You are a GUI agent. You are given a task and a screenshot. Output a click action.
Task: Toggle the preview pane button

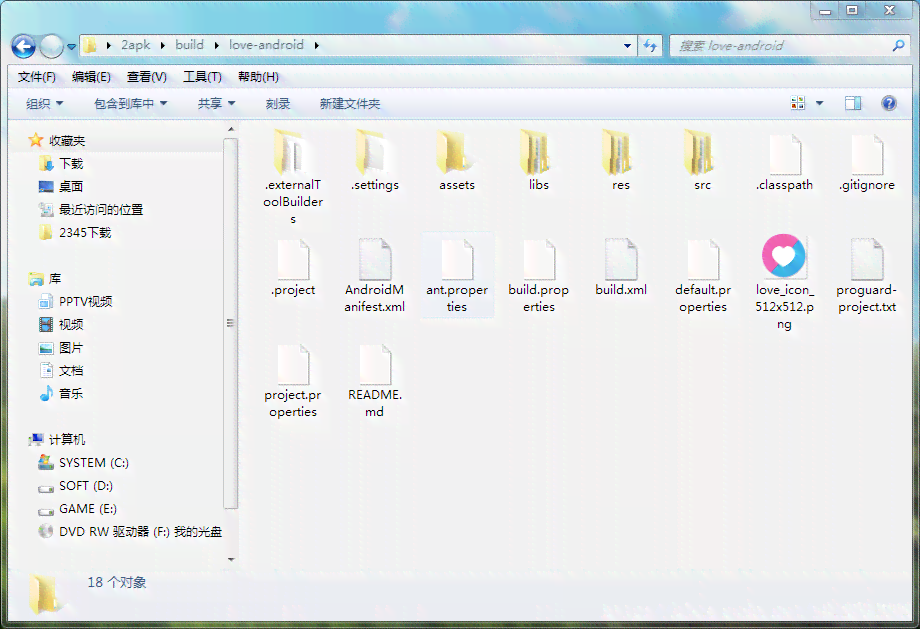[853, 103]
